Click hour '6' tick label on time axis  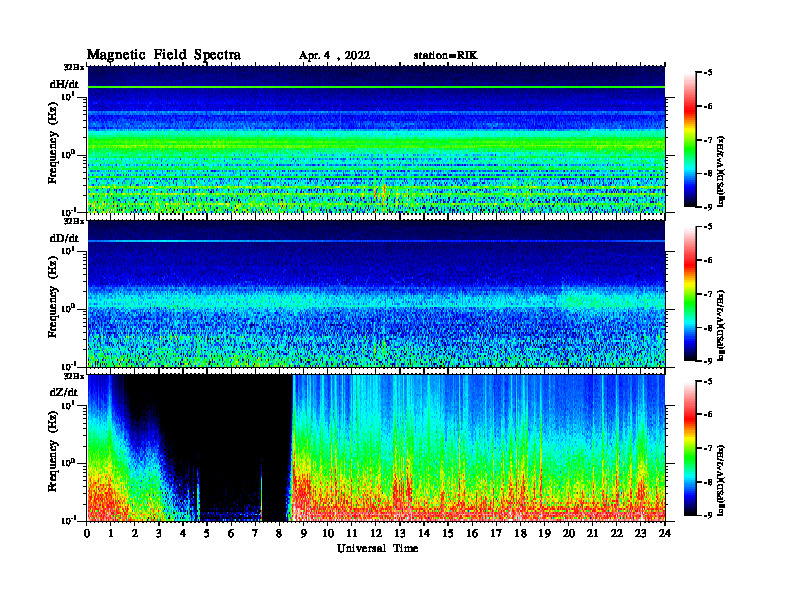point(231,533)
